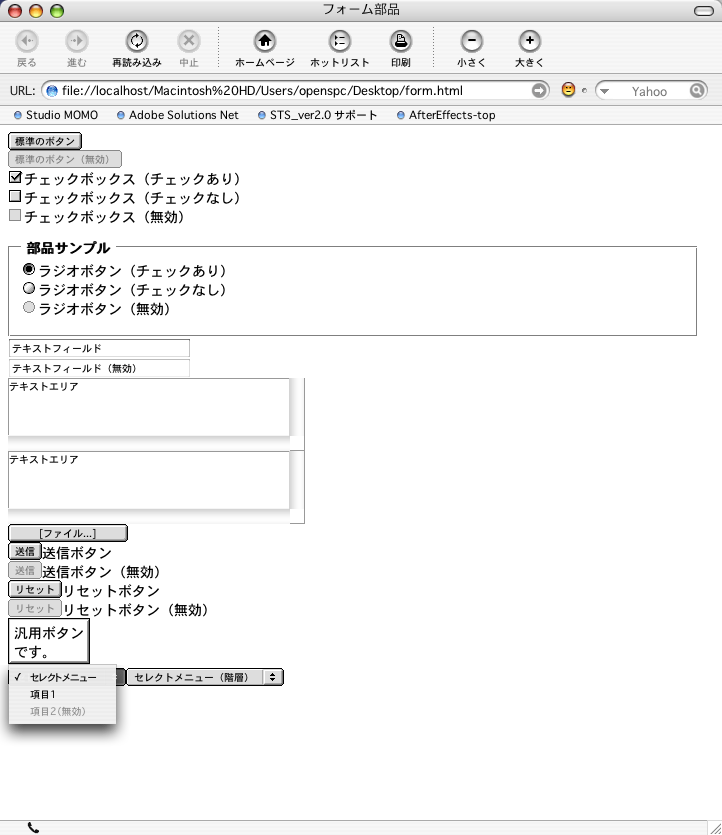Viewport: 722px width, 835px height.
Task: Click disabled チェックボックス（無効）
Action: coord(15,215)
